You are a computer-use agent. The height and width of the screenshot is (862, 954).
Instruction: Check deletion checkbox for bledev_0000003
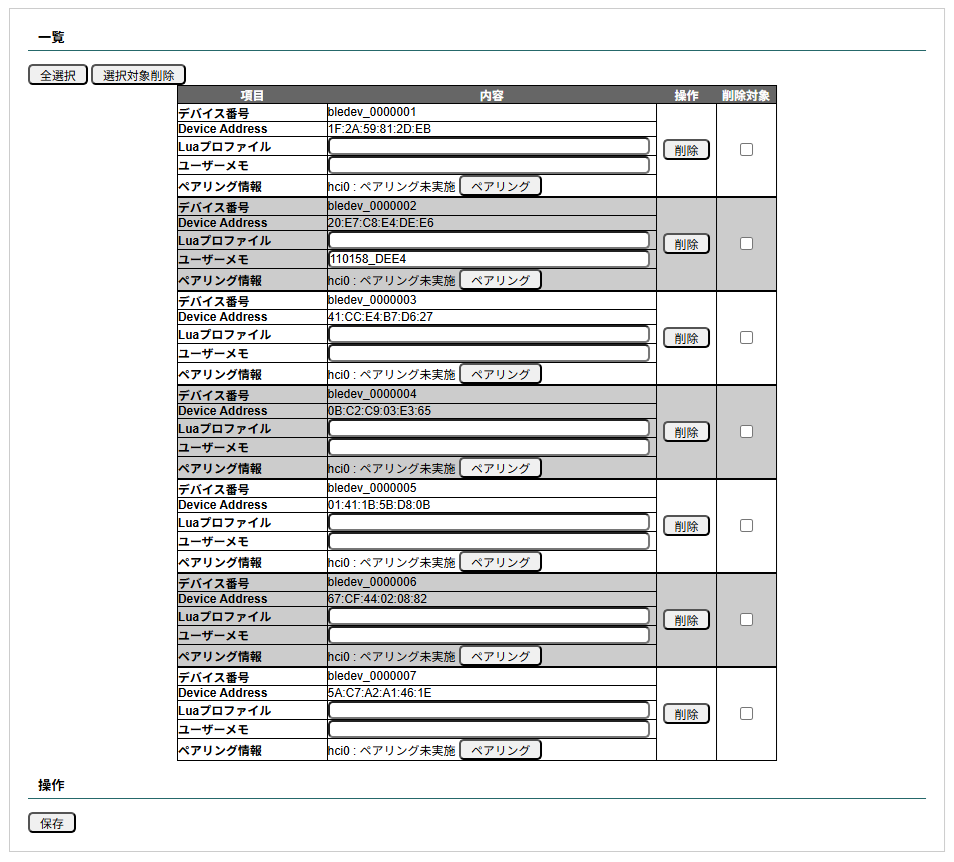pyautogui.click(x=747, y=338)
